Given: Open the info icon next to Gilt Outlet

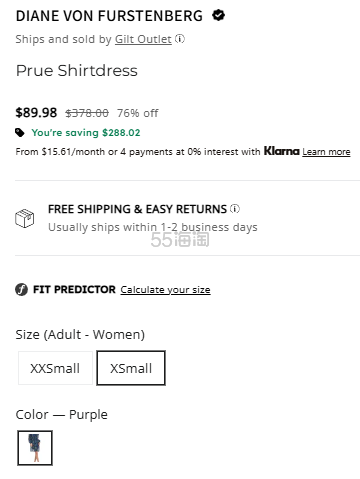Looking at the screenshot, I should [x=180, y=39].
